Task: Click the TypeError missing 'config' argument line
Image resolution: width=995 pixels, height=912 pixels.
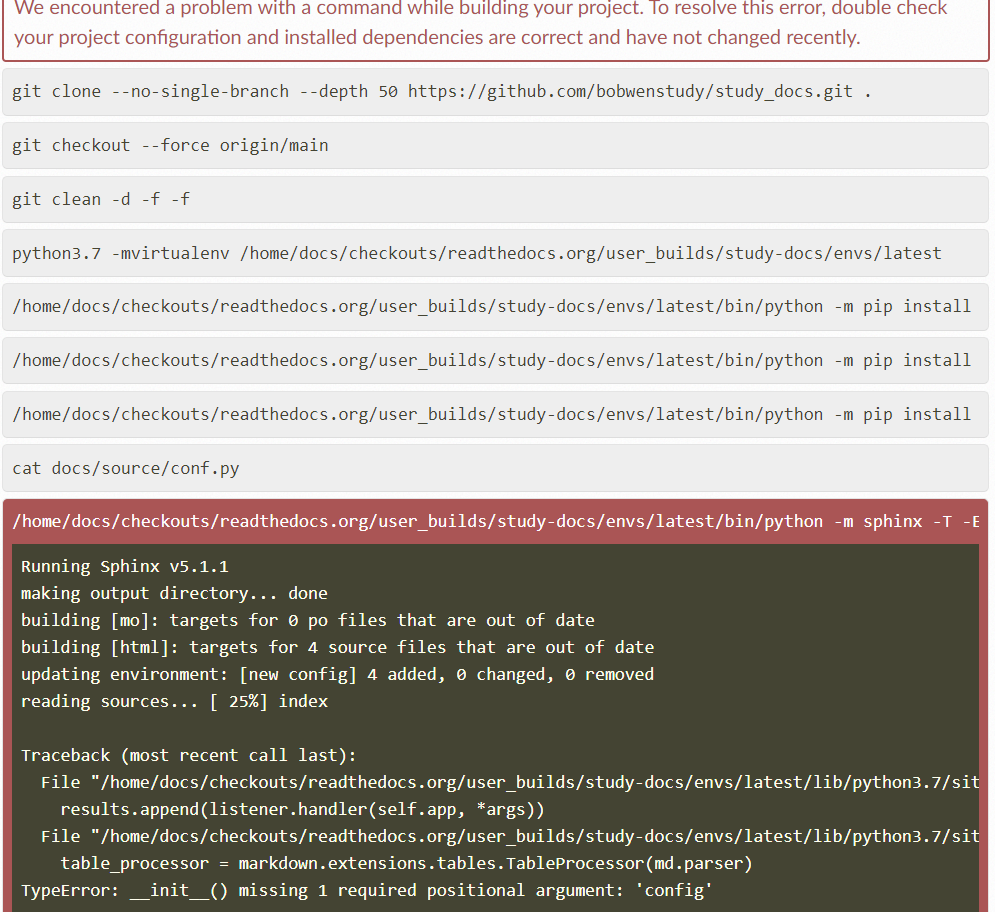Action: [x=367, y=891]
